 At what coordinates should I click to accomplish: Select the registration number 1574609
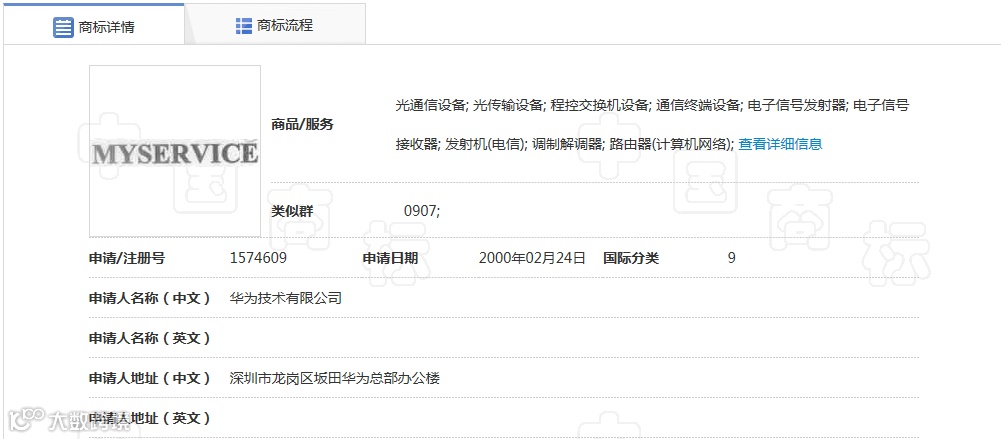pos(258,258)
